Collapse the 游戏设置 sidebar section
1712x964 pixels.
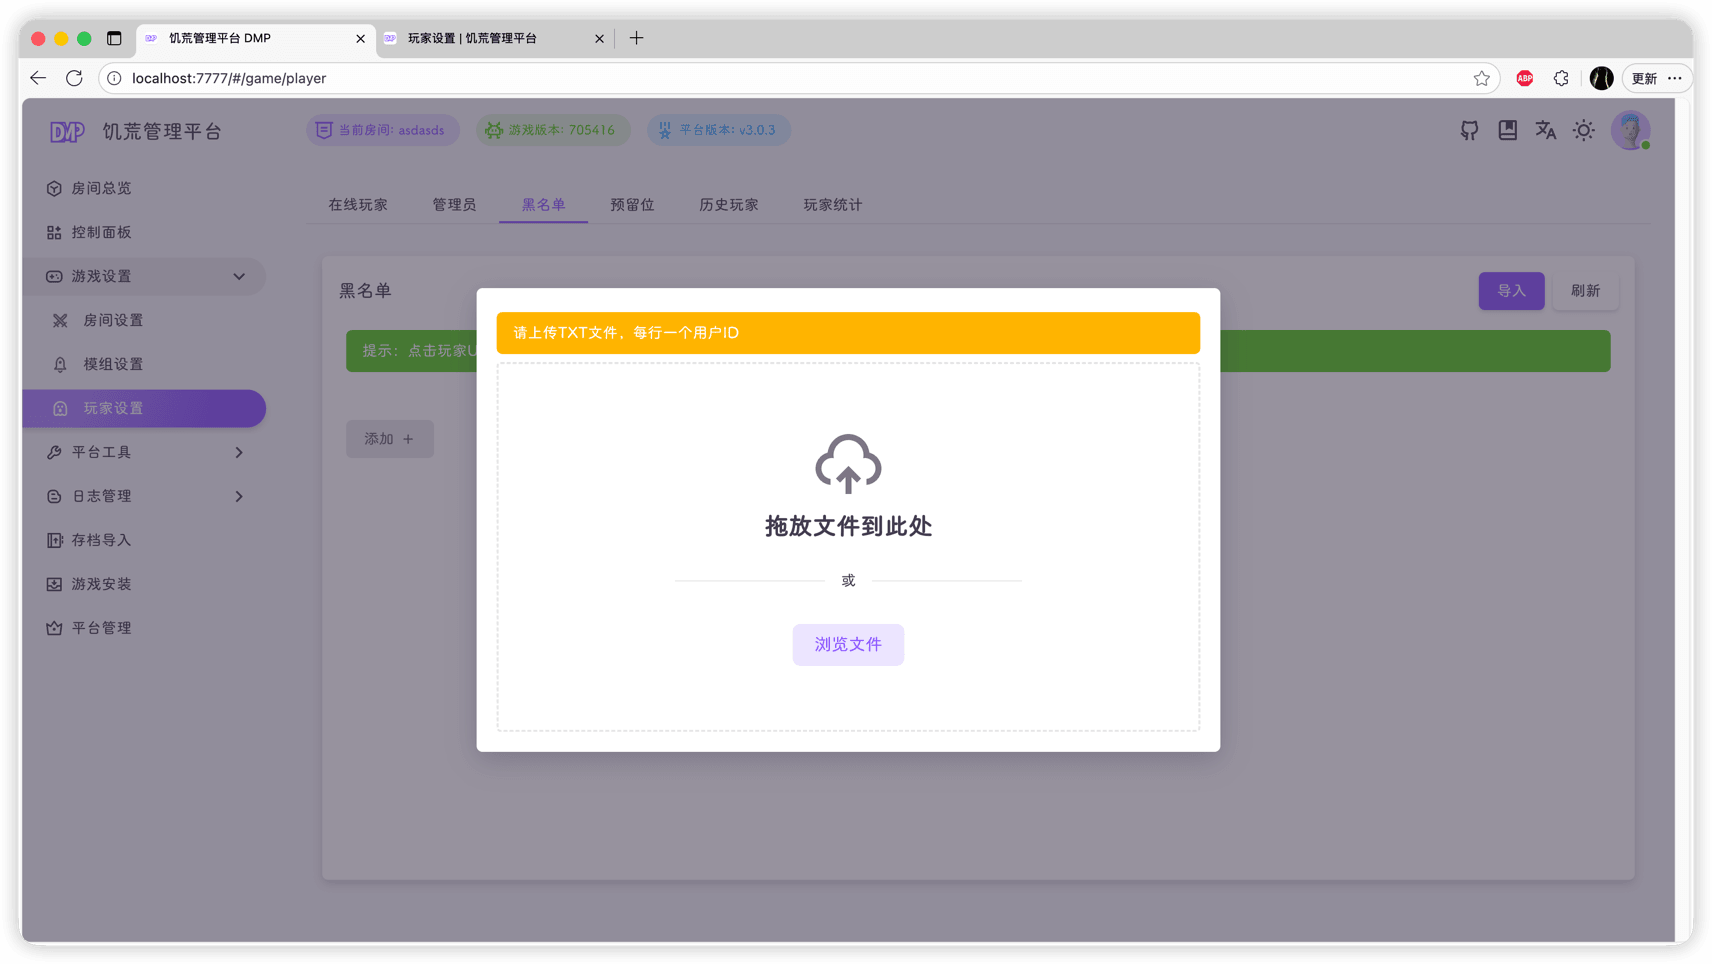[238, 276]
